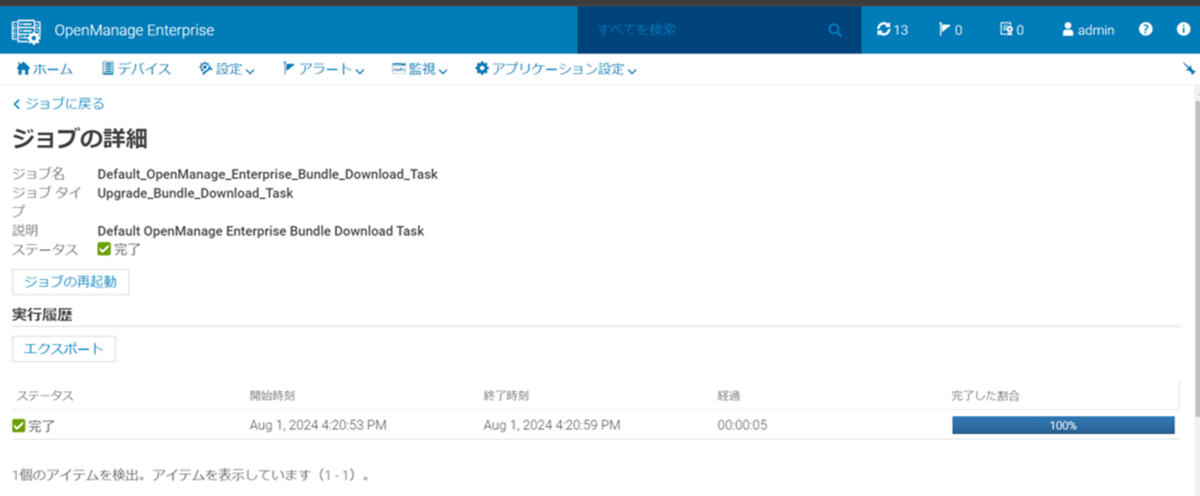Click the description Default OpenManage Enterprise Bundle Download Task
1200x496 pixels.
click(260, 231)
